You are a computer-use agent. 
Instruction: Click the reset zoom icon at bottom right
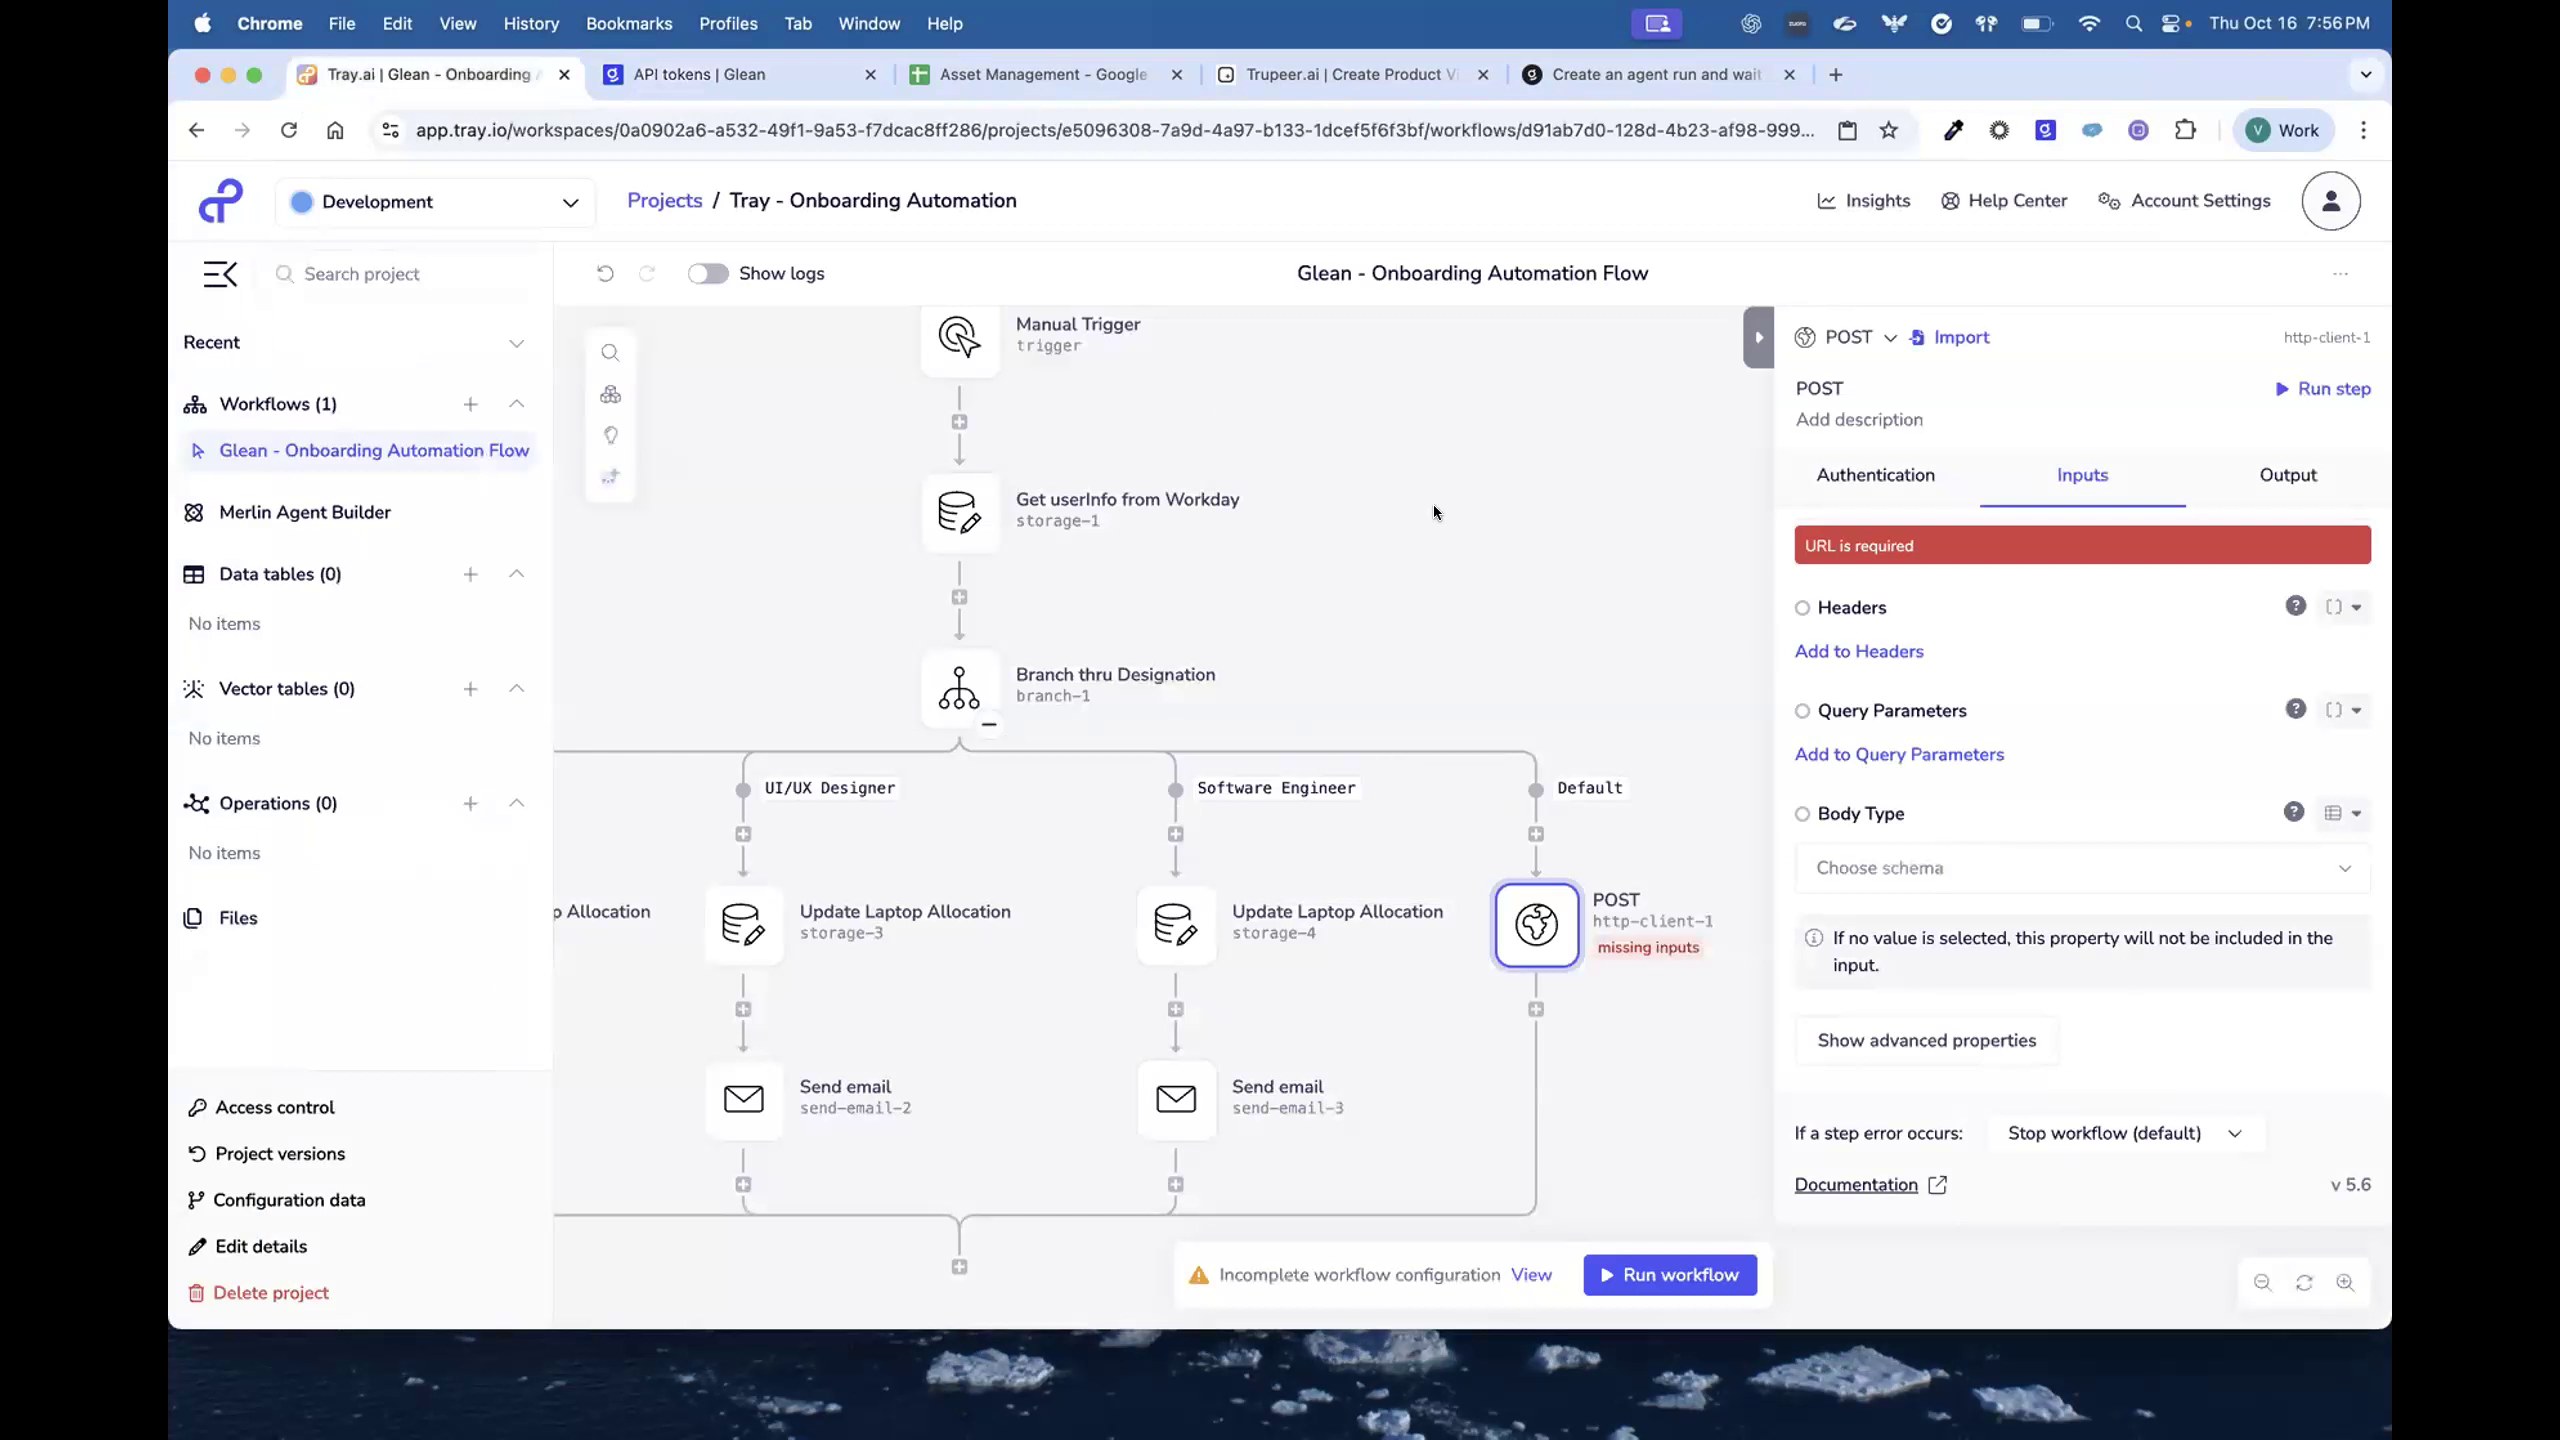click(2304, 1283)
